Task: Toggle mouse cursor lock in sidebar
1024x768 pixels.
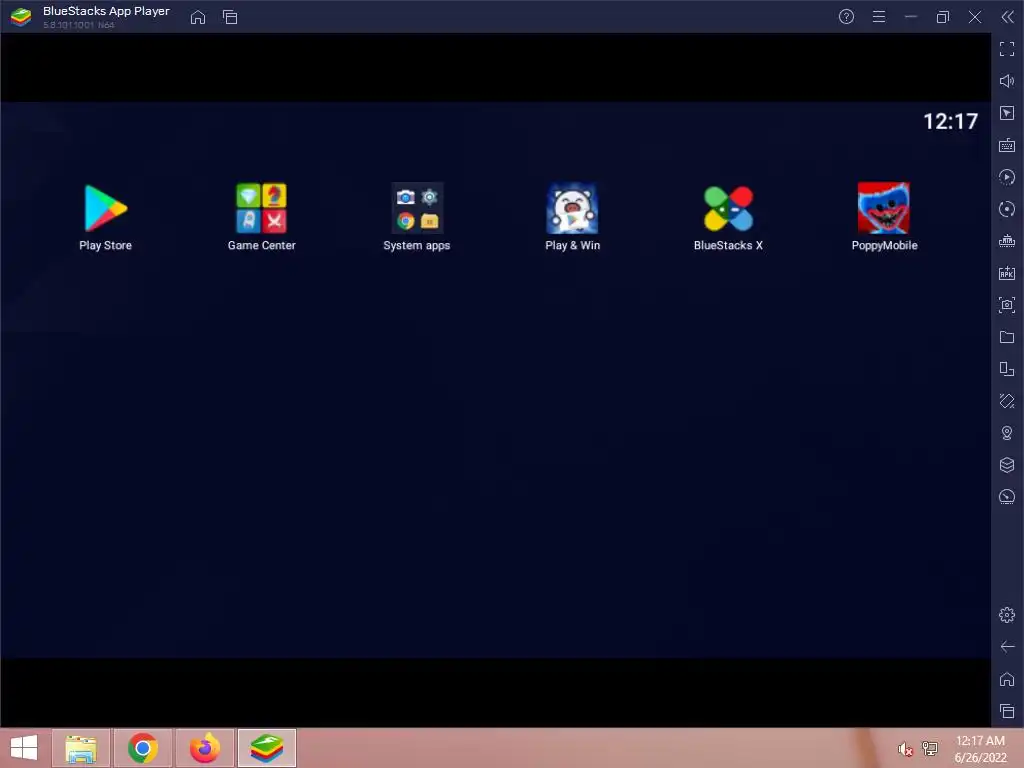Action: pos(1007,113)
